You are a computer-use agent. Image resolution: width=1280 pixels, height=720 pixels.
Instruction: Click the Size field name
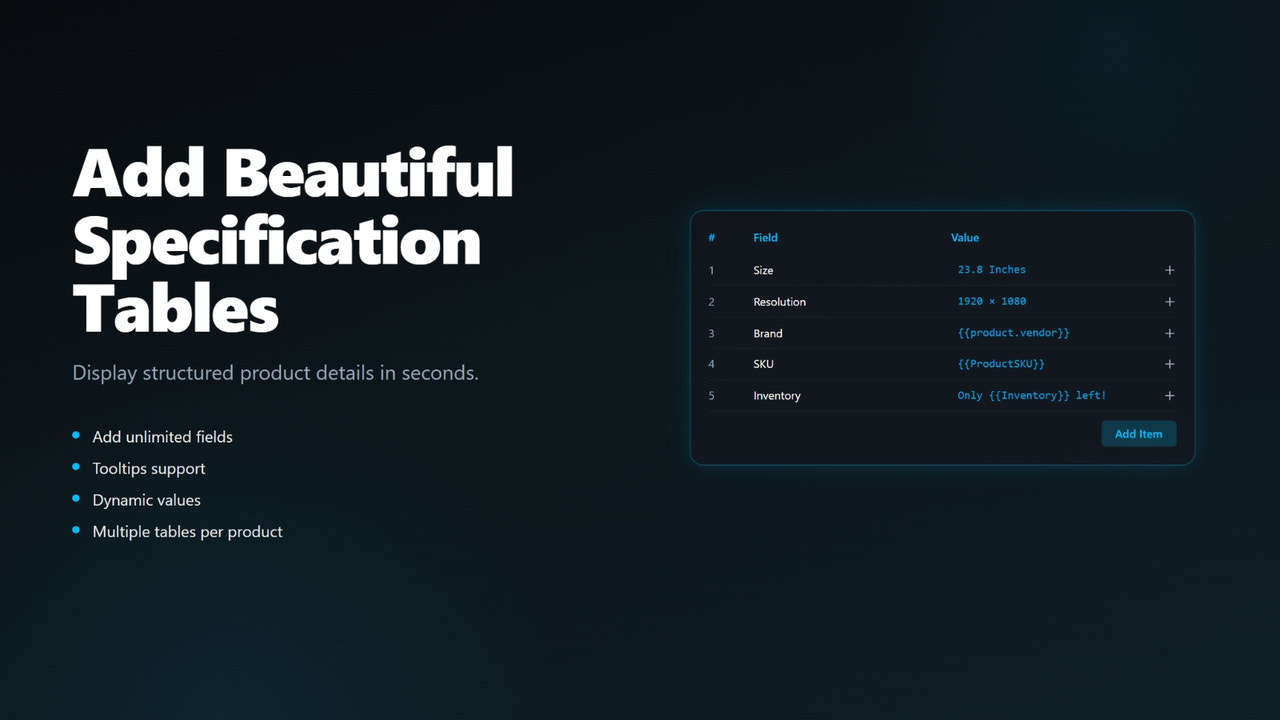pyautogui.click(x=763, y=270)
